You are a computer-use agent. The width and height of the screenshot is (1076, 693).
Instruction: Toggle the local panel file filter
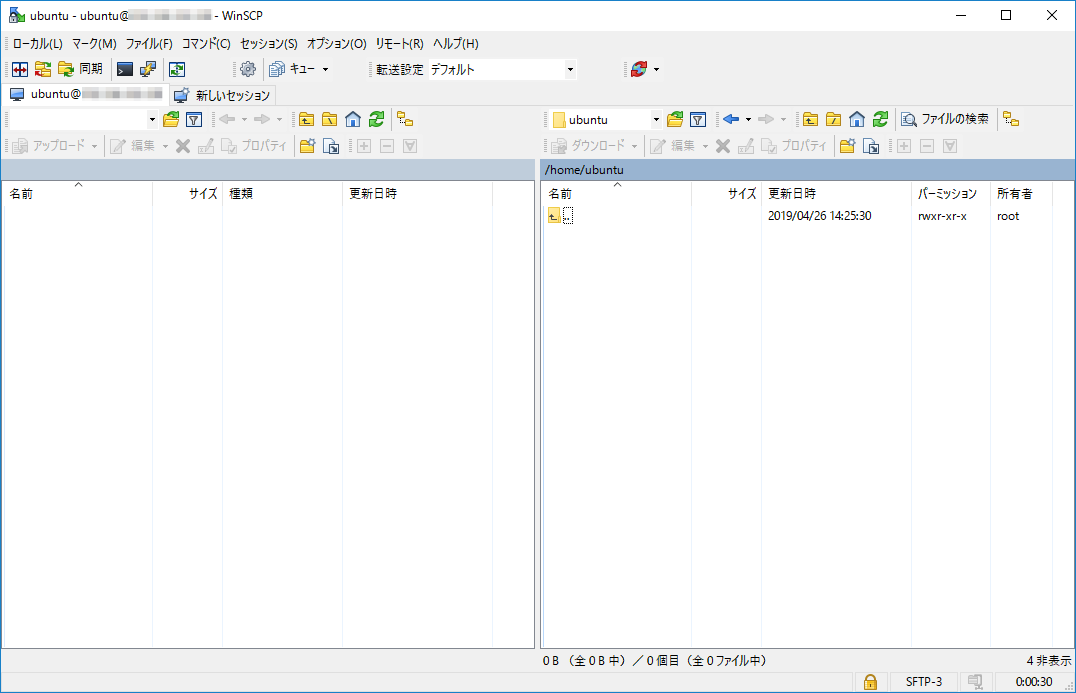coord(192,119)
